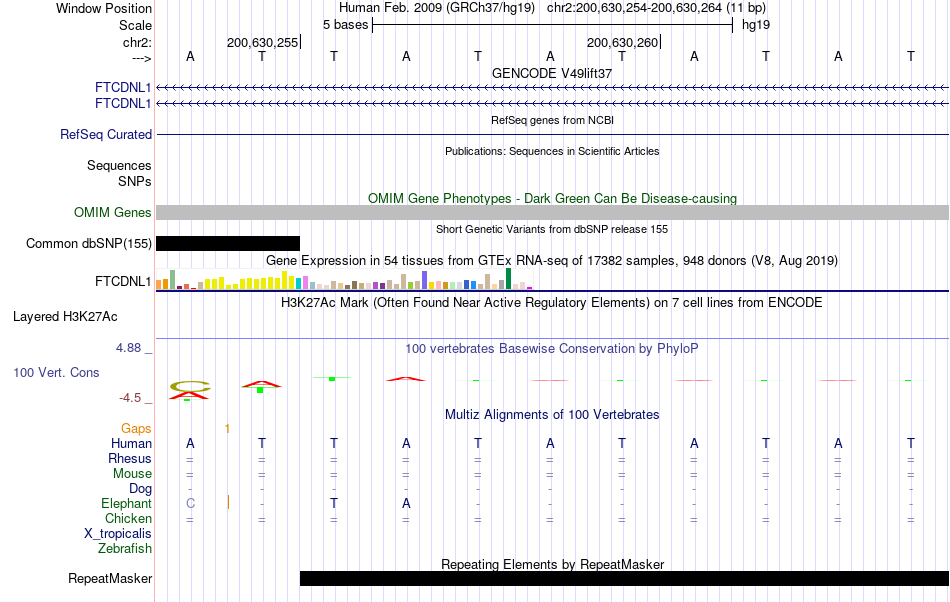
Task: Click the black RepeatMasker repeat block
Action: 624,578
